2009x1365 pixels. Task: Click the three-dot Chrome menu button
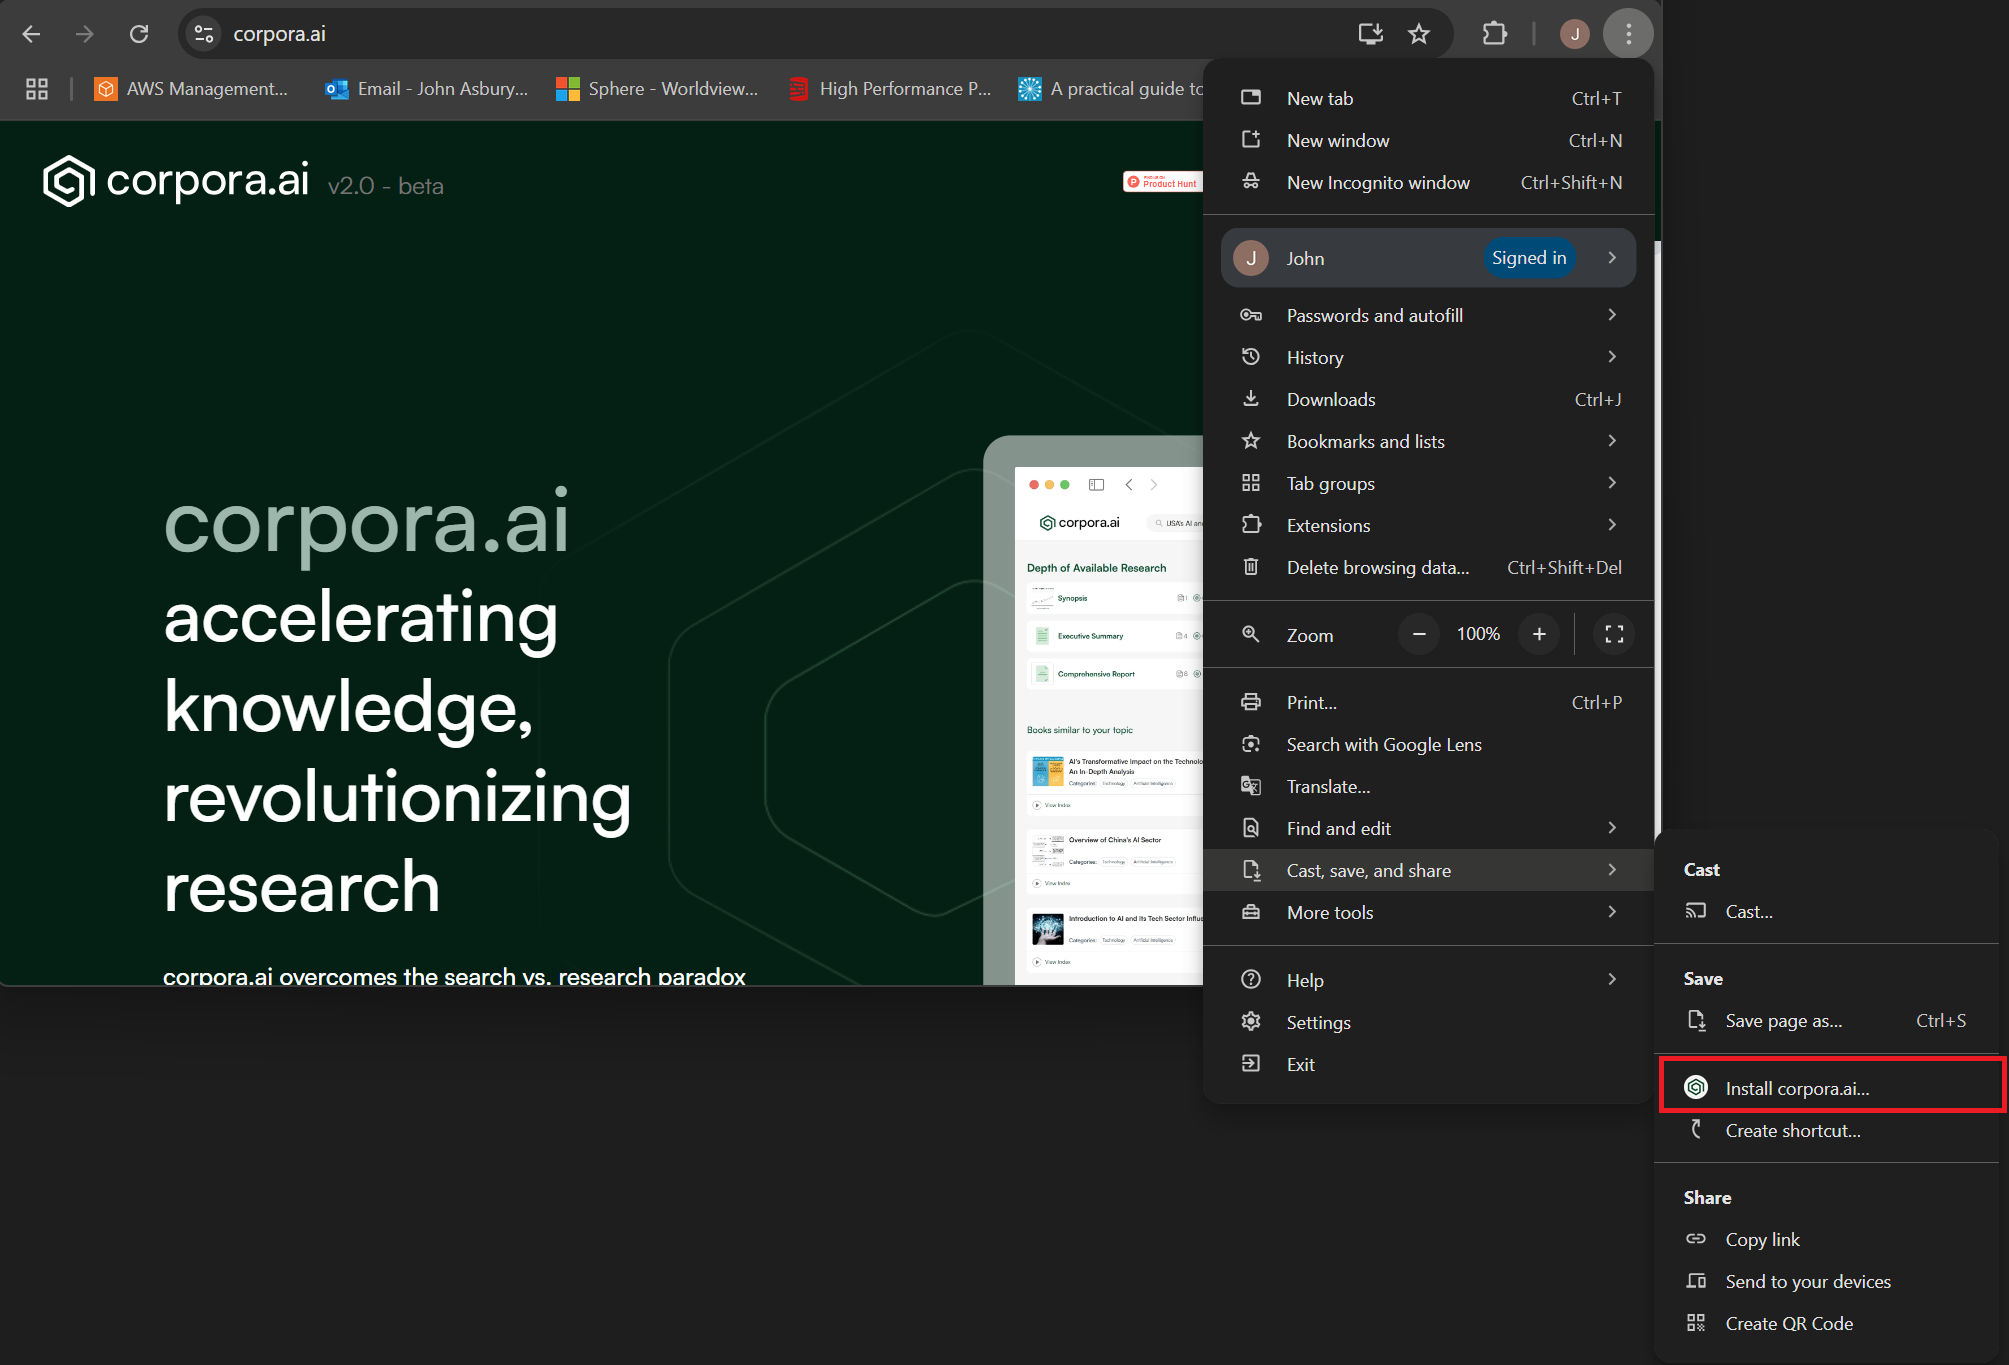1628,34
